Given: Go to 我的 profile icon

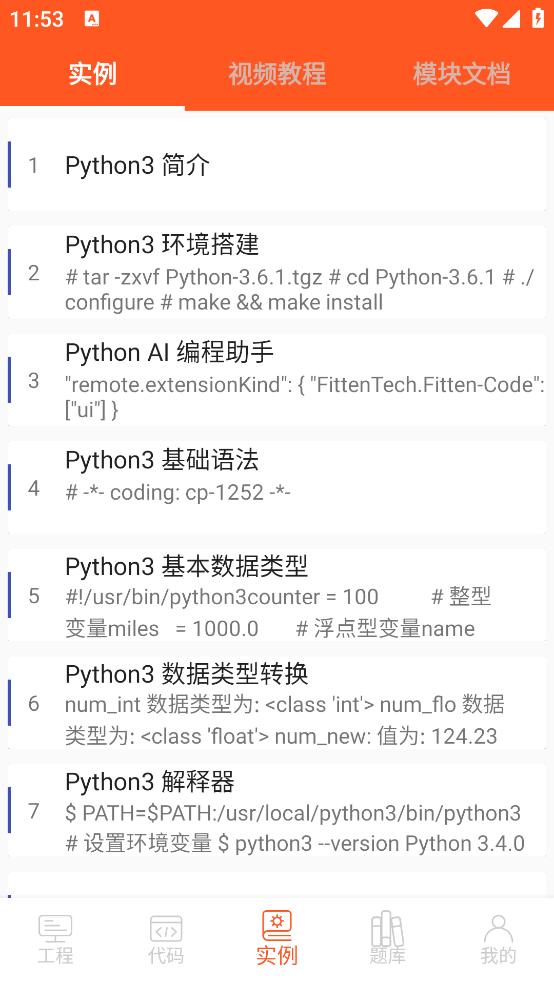Looking at the screenshot, I should [x=498, y=928].
